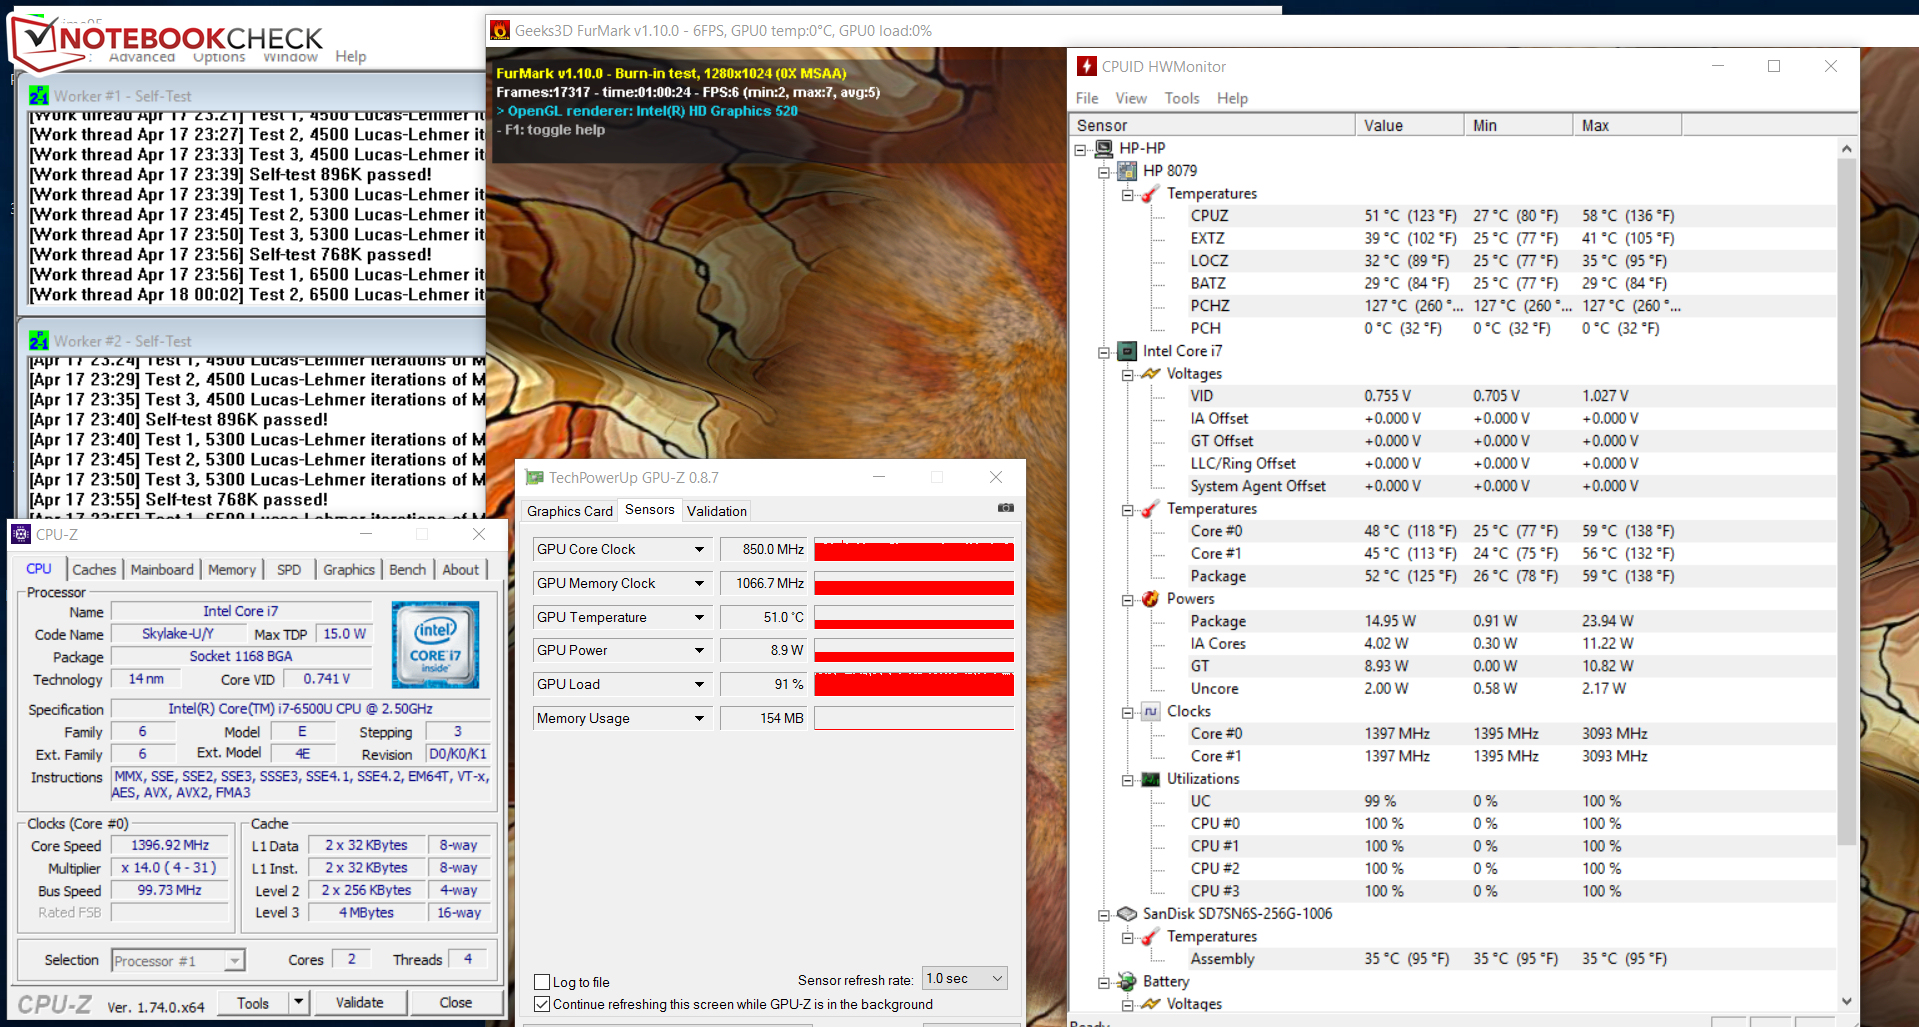This screenshot has height=1027, width=1919.
Task: Click the square-wave icon beside Clocks
Action: 1150,711
